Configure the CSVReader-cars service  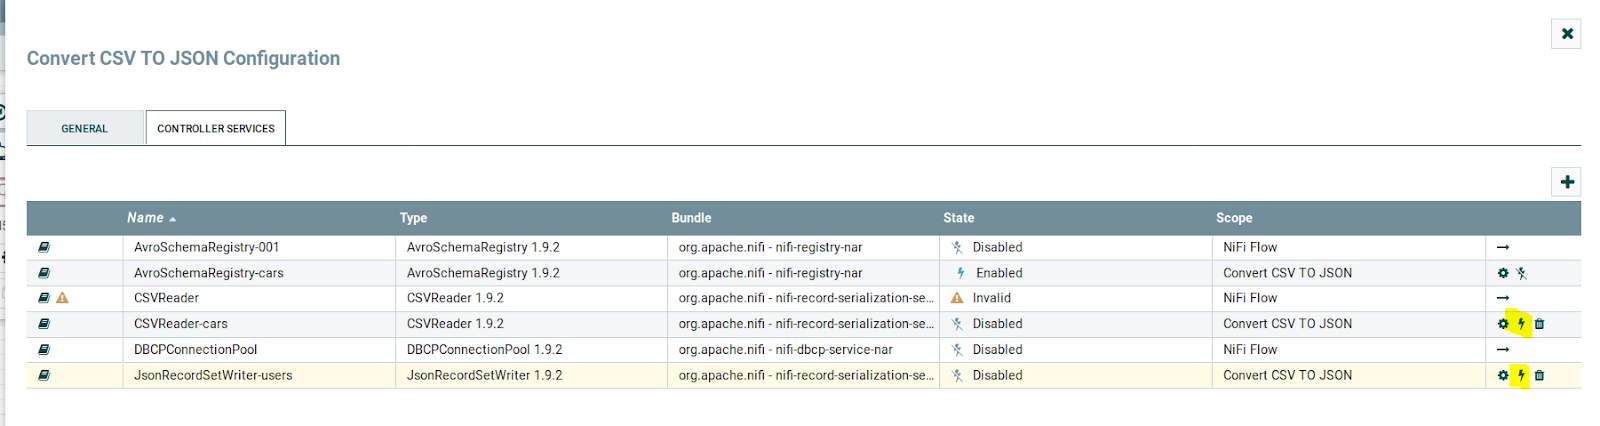1502,324
